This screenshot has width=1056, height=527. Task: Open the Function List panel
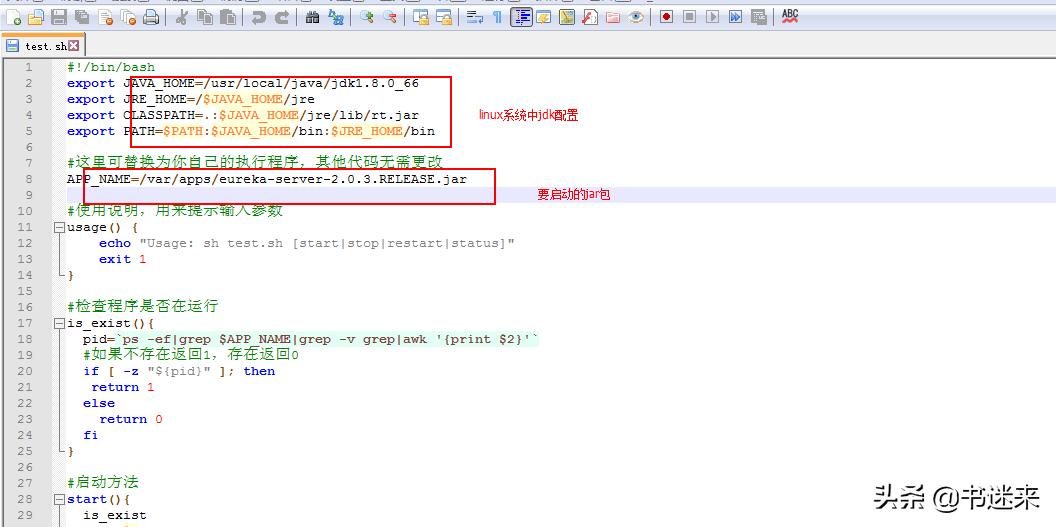tap(590, 17)
